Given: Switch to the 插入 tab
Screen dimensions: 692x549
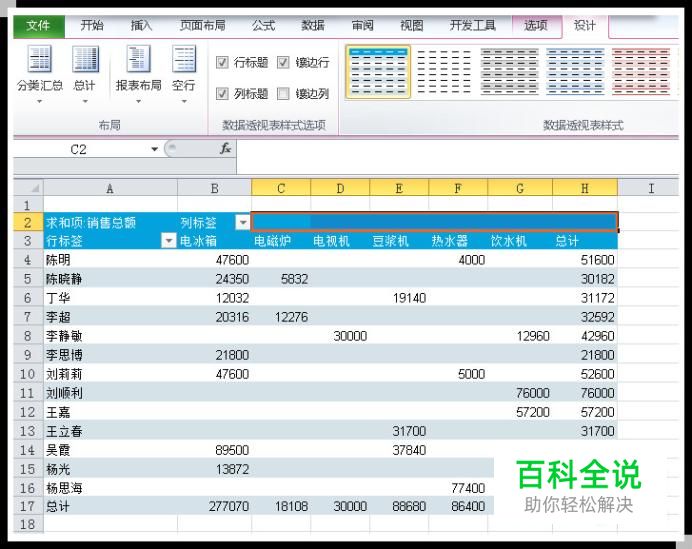Looking at the screenshot, I should point(141,26).
